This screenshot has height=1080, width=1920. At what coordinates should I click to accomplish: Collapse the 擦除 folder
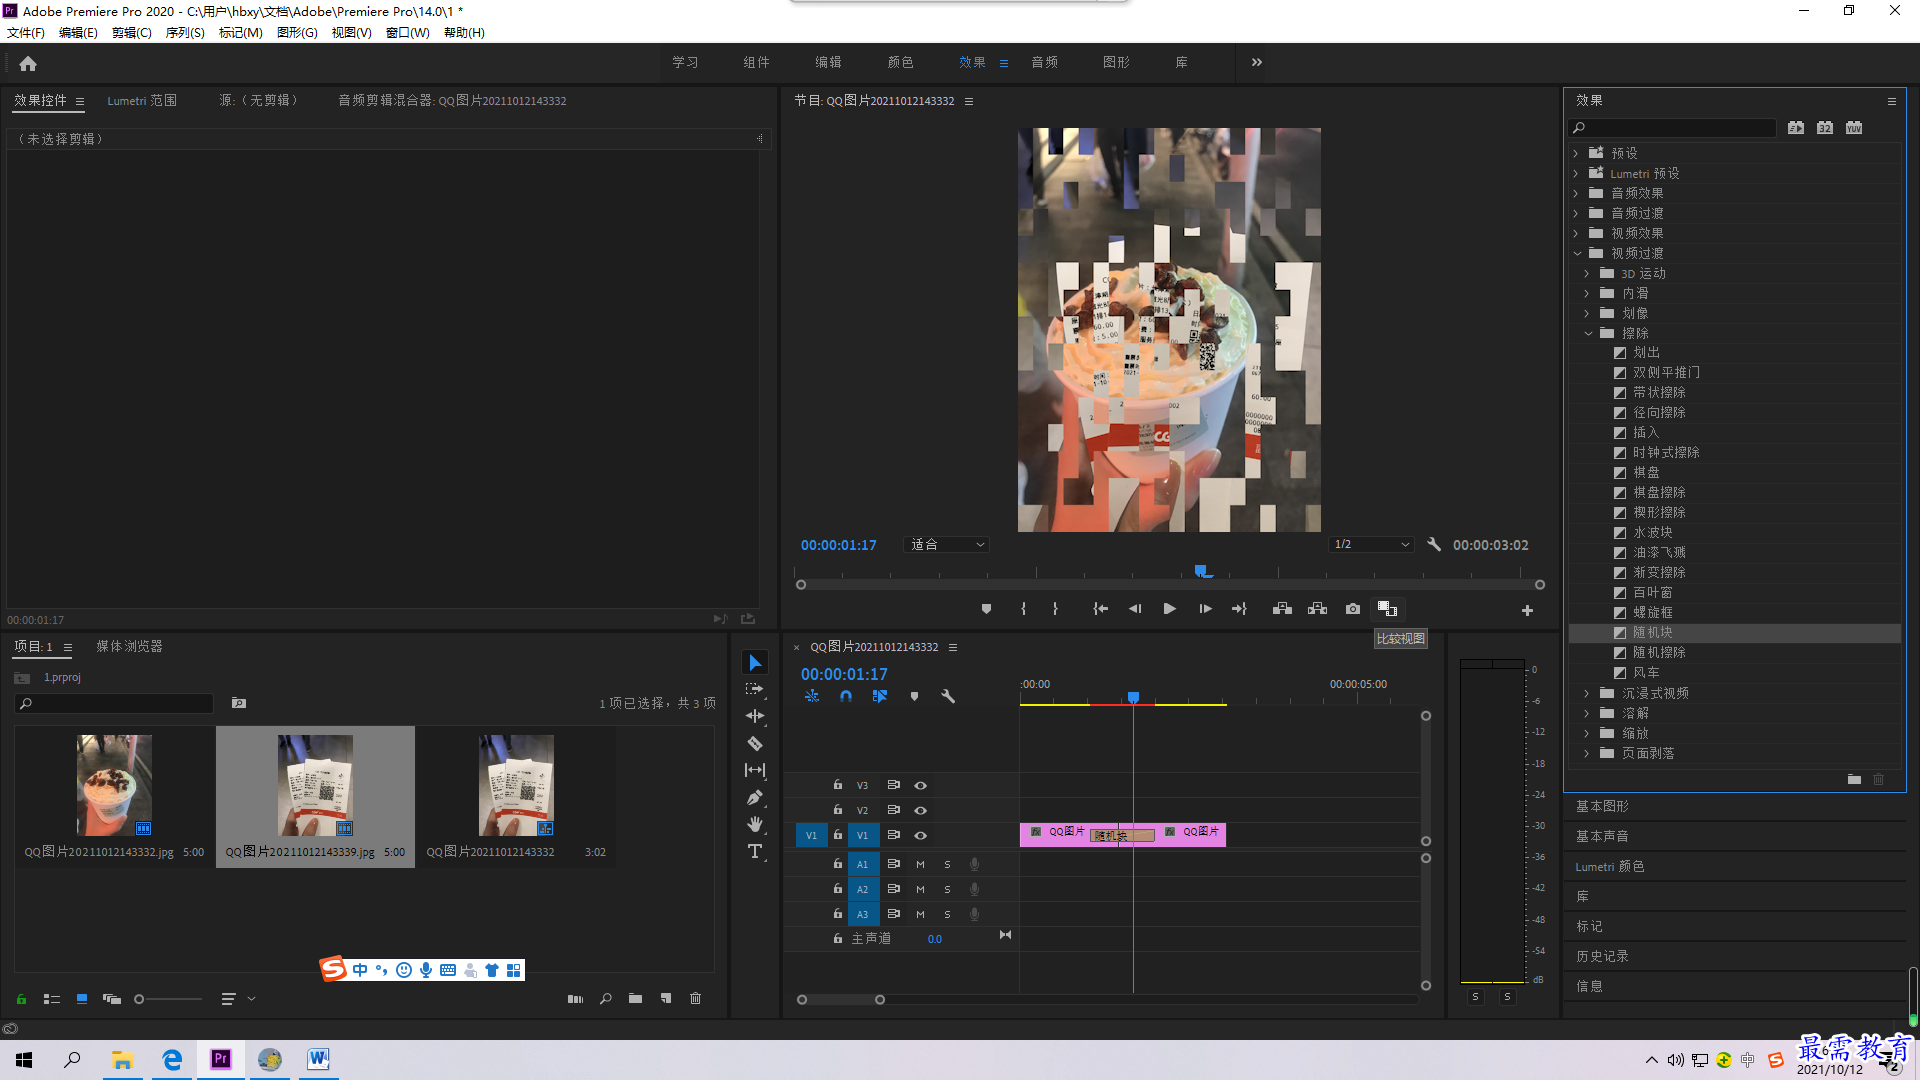pyautogui.click(x=1588, y=333)
